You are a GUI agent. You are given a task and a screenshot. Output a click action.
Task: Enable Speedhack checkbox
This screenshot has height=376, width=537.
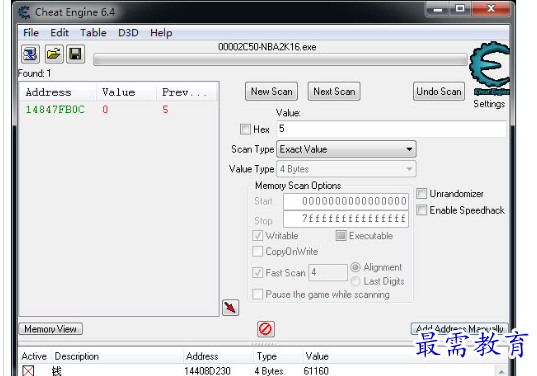(422, 210)
